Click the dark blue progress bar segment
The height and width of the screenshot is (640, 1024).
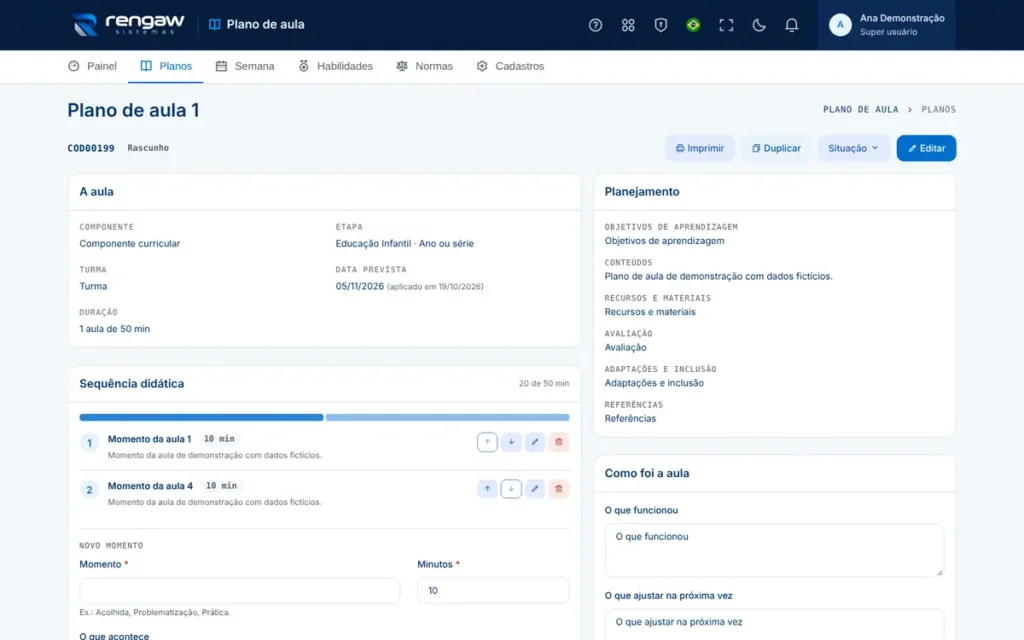pyautogui.click(x=201, y=417)
